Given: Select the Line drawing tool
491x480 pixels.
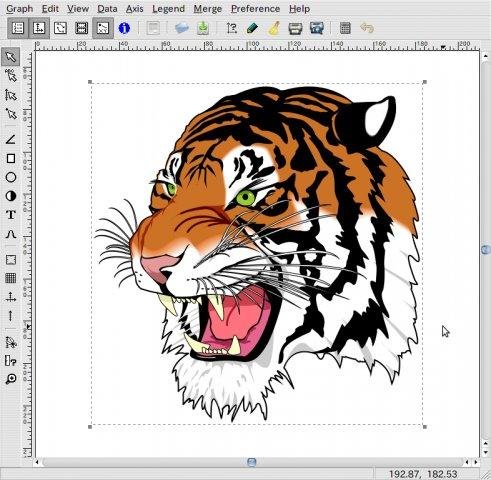Looking at the screenshot, I should (x=11, y=139).
